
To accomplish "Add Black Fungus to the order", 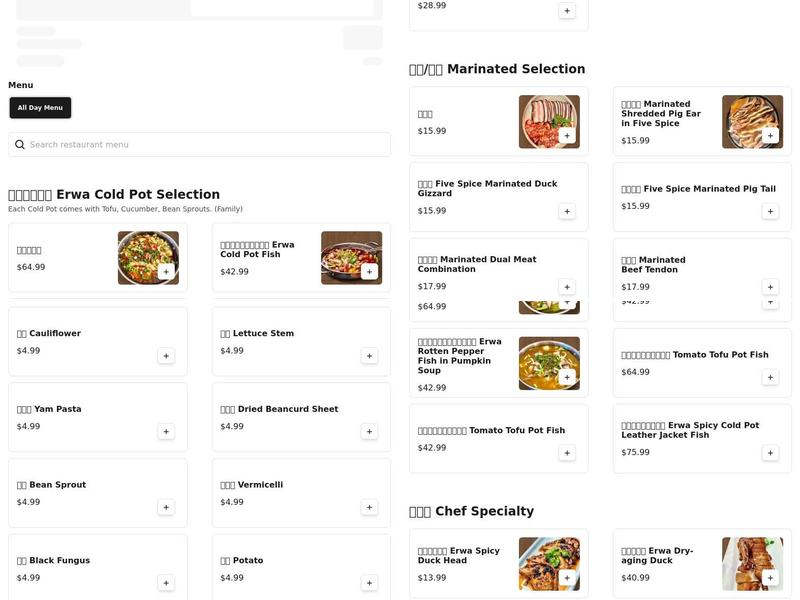I will [x=166, y=583].
